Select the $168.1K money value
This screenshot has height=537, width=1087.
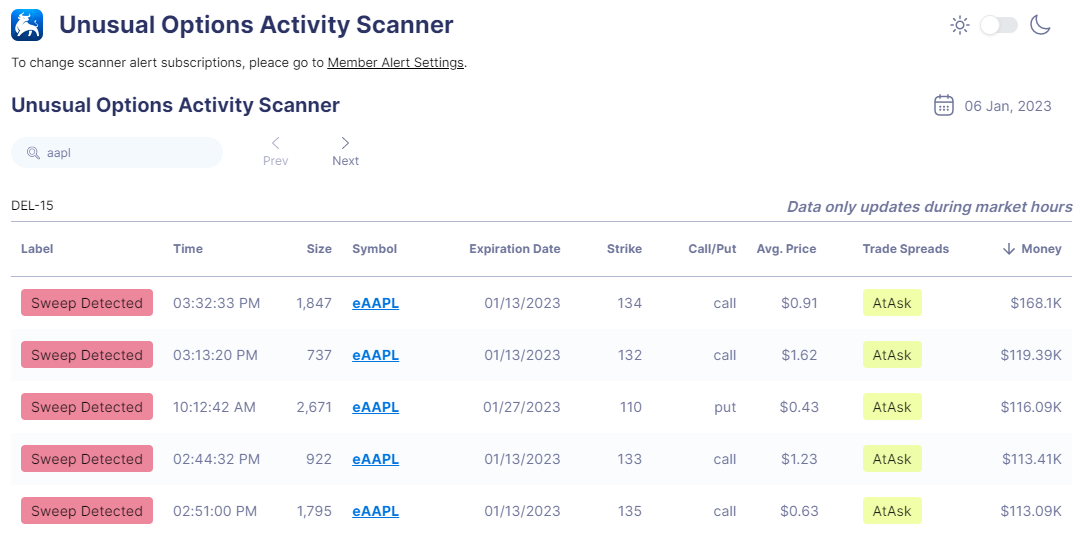coord(1036,303)
